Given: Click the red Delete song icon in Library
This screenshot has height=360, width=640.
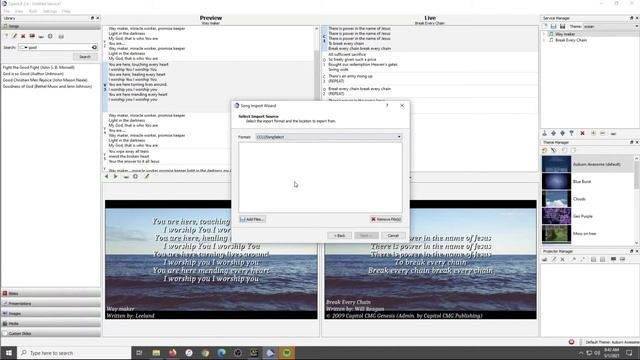Looking at the screenshot, I should pyautogui.click(x=23, y=36).
